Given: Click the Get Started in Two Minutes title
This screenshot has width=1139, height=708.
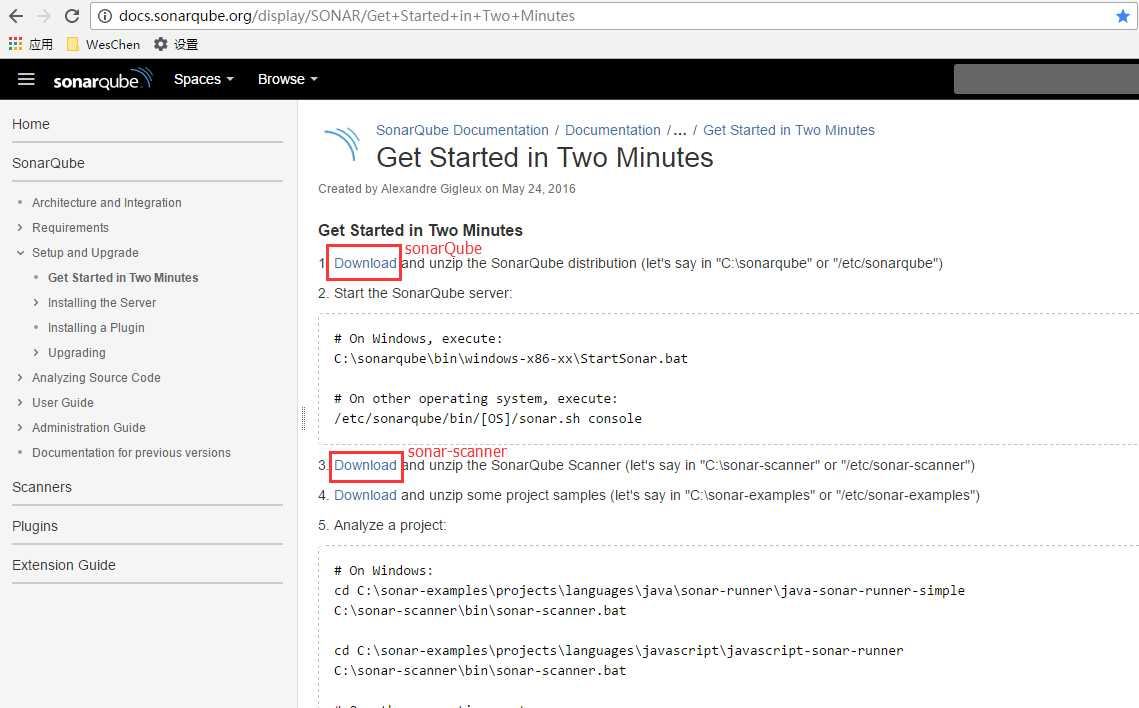Looking at the screenshot, I should [545, 158].
